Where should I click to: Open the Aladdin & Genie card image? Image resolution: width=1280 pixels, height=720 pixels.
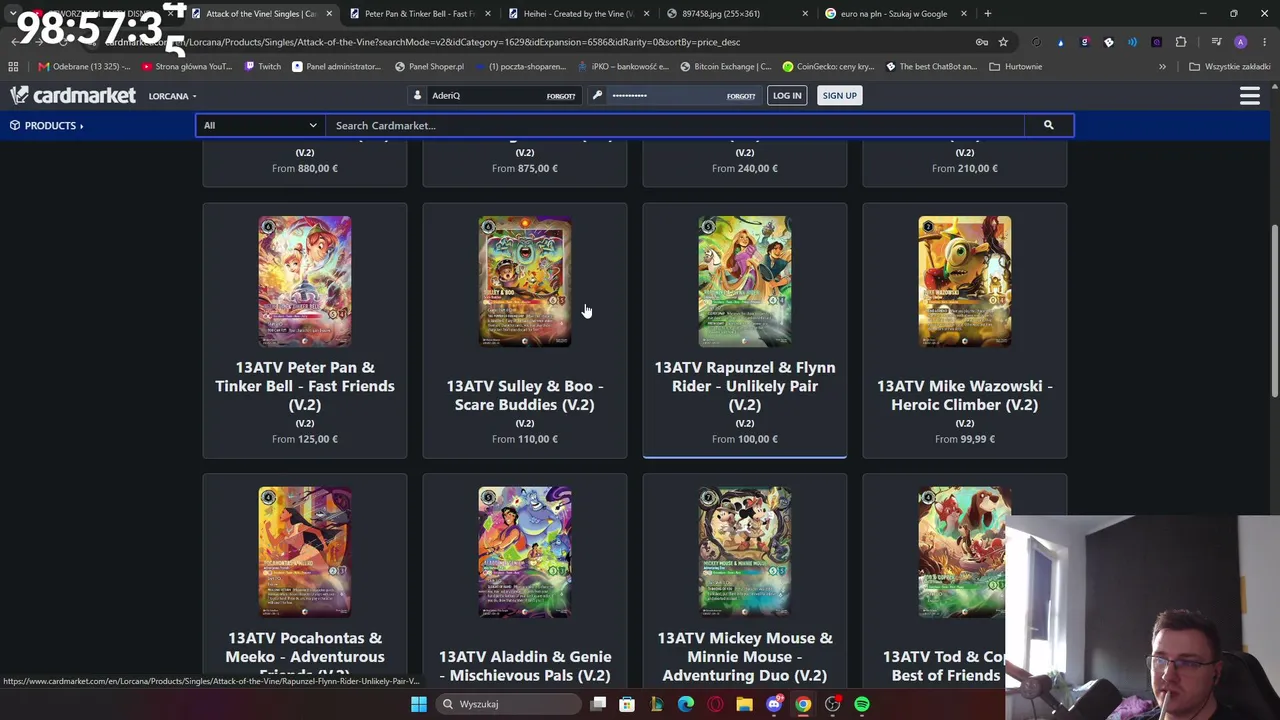click(525, 552)
